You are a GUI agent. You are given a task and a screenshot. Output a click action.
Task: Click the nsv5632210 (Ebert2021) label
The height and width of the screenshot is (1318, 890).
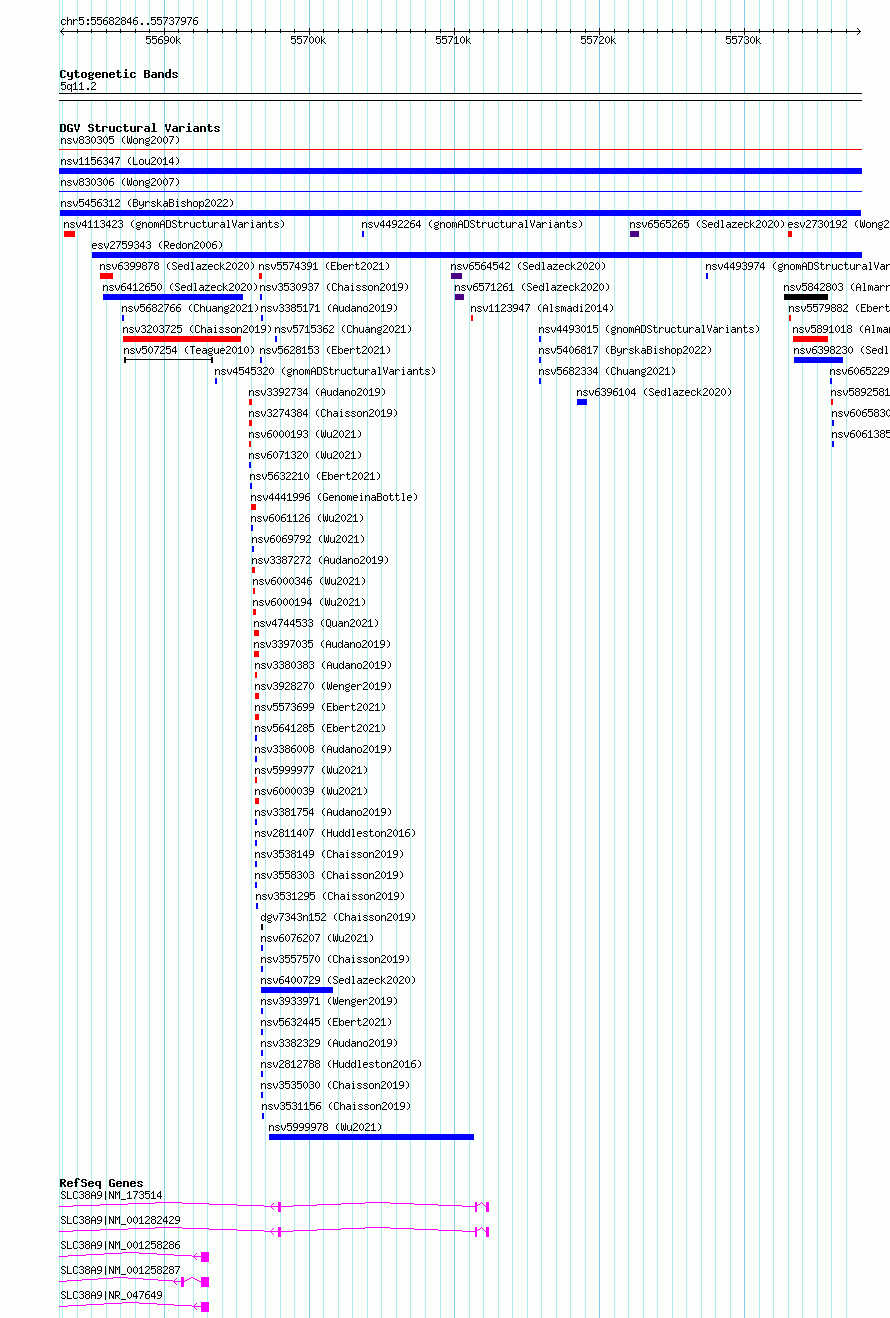pos(315,476)
